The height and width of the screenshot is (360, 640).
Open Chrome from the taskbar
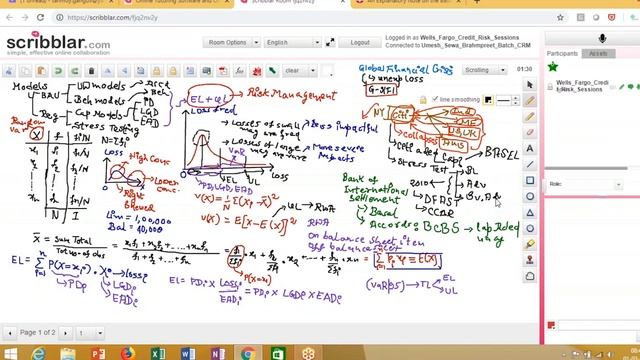click(x=247, y=353)
